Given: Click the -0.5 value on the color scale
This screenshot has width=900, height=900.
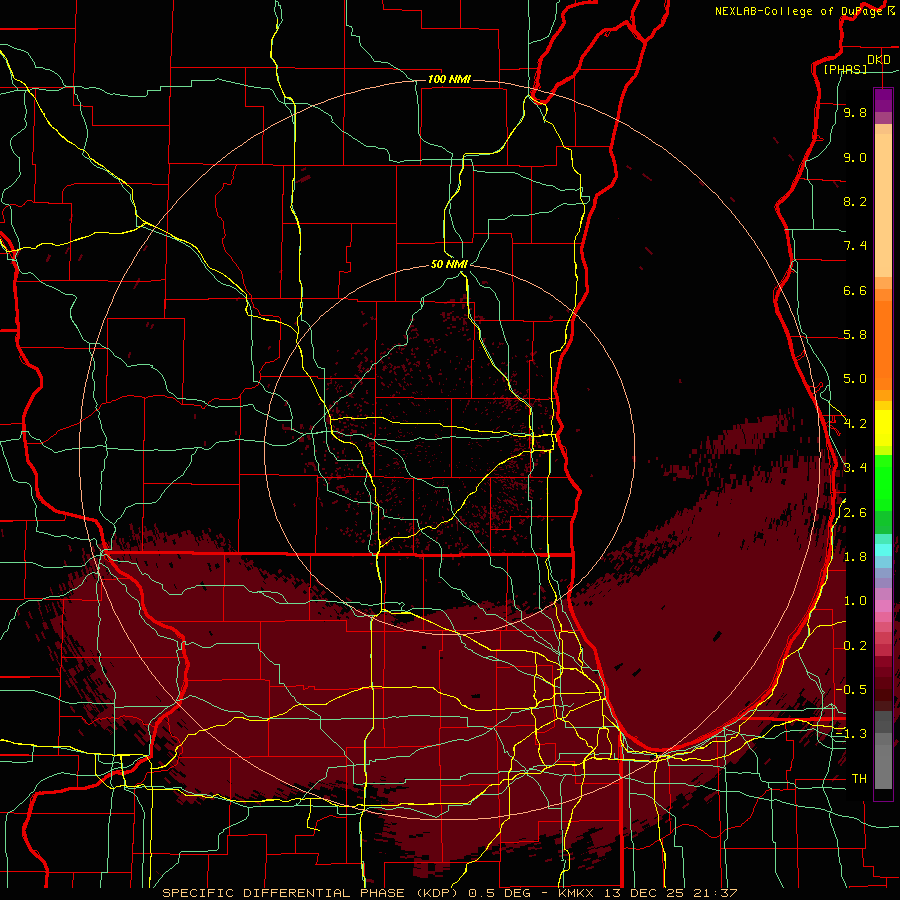Looking at the screenshot, I should point(851,690).
